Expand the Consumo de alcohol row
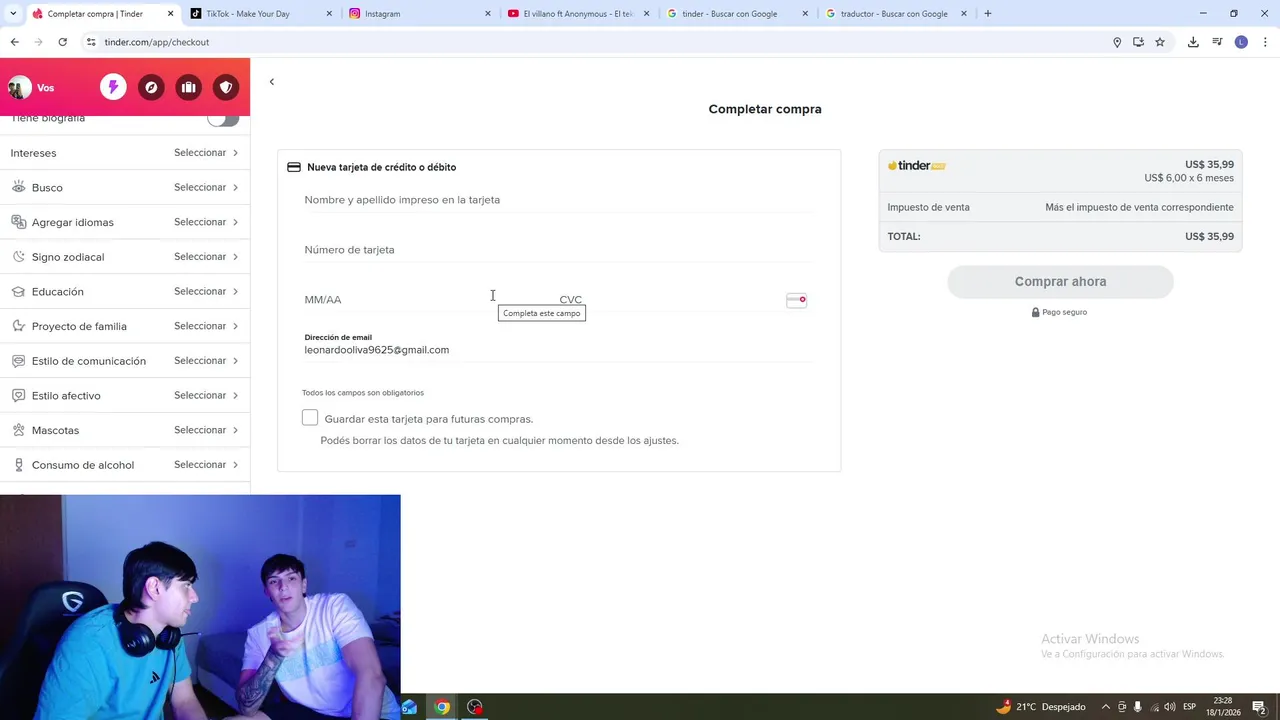Viewport: 1280px width, 720px height. [125, 465]
